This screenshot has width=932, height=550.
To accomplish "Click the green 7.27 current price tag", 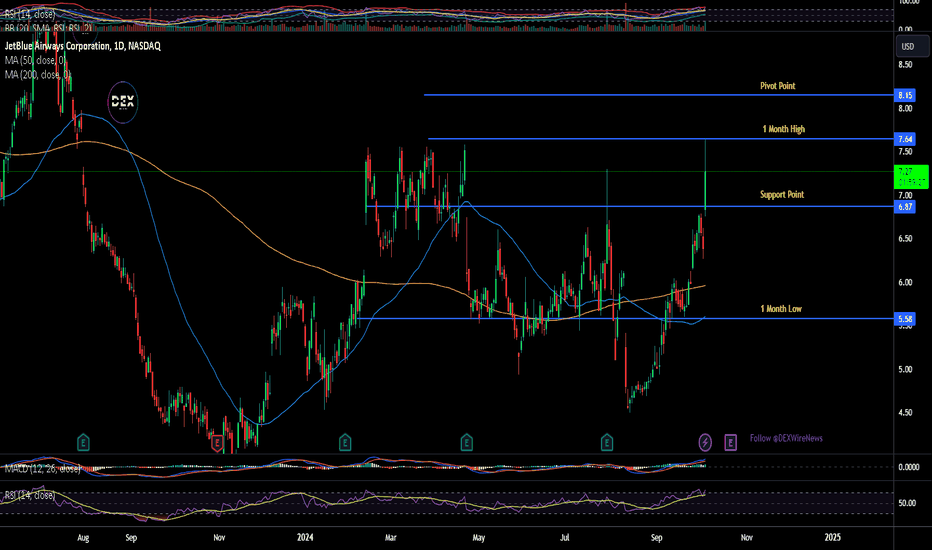I will point(911,177).
